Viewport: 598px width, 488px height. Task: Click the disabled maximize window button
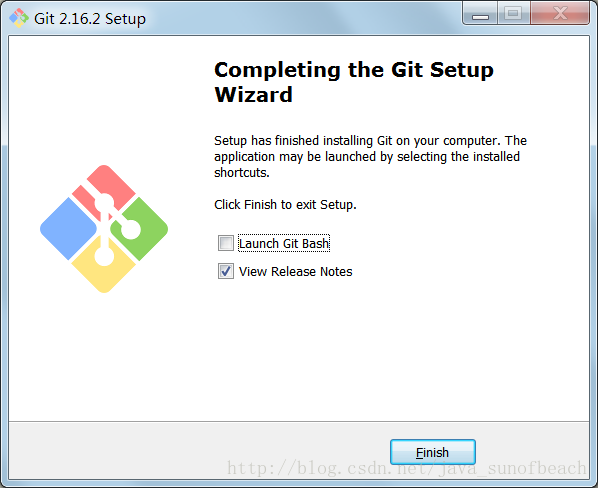pos(513,13)
